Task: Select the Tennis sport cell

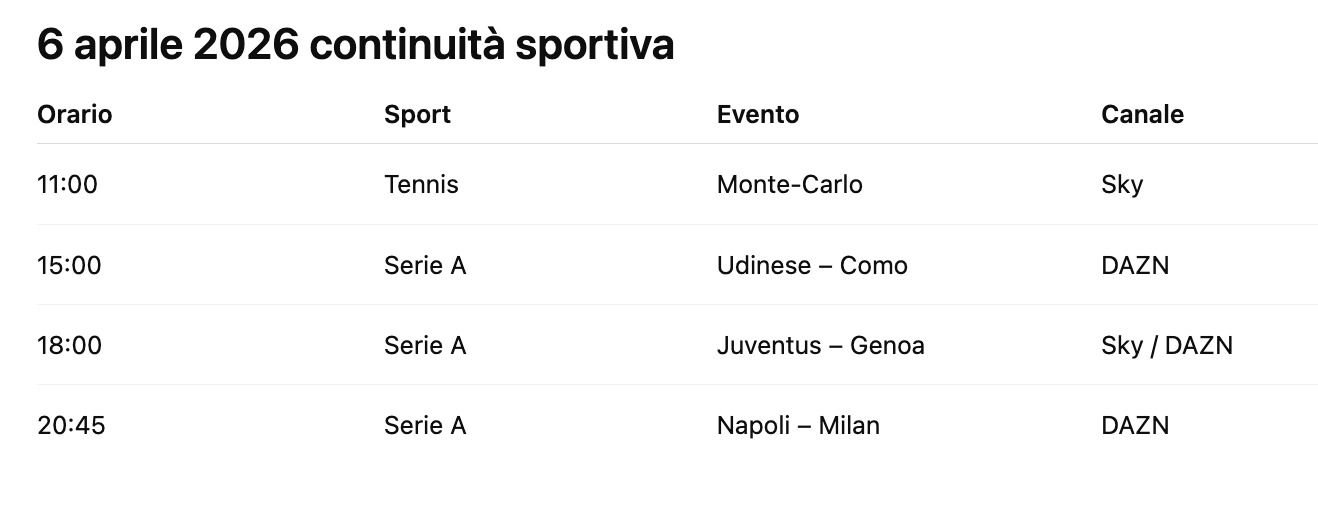Action: point(421,185)
